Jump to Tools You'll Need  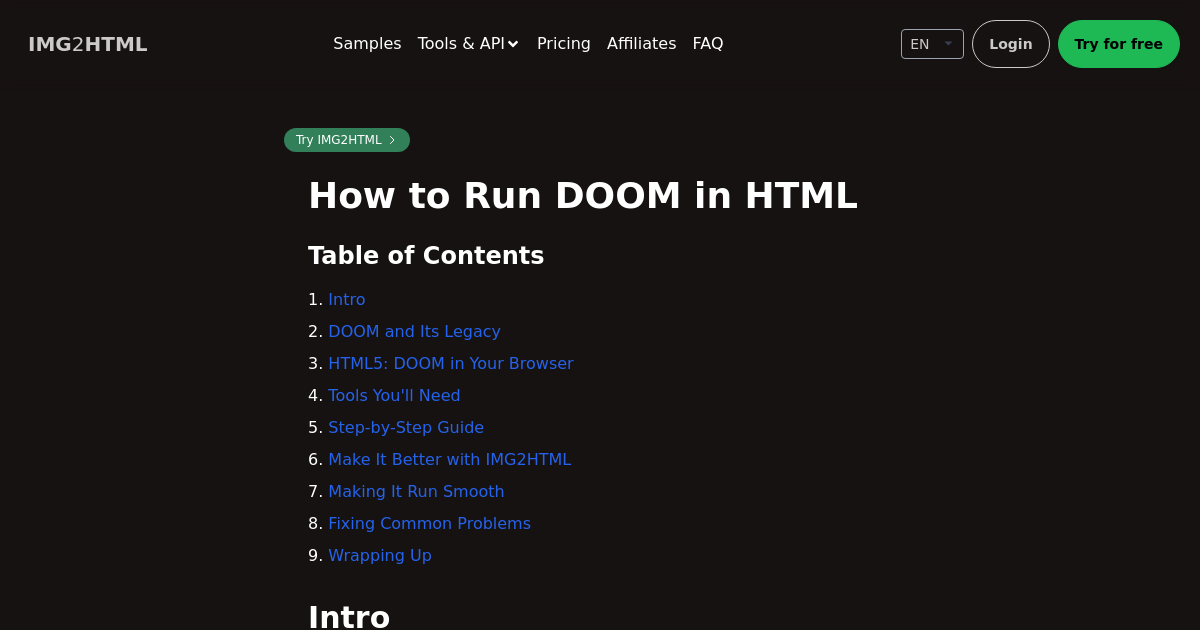394,396
